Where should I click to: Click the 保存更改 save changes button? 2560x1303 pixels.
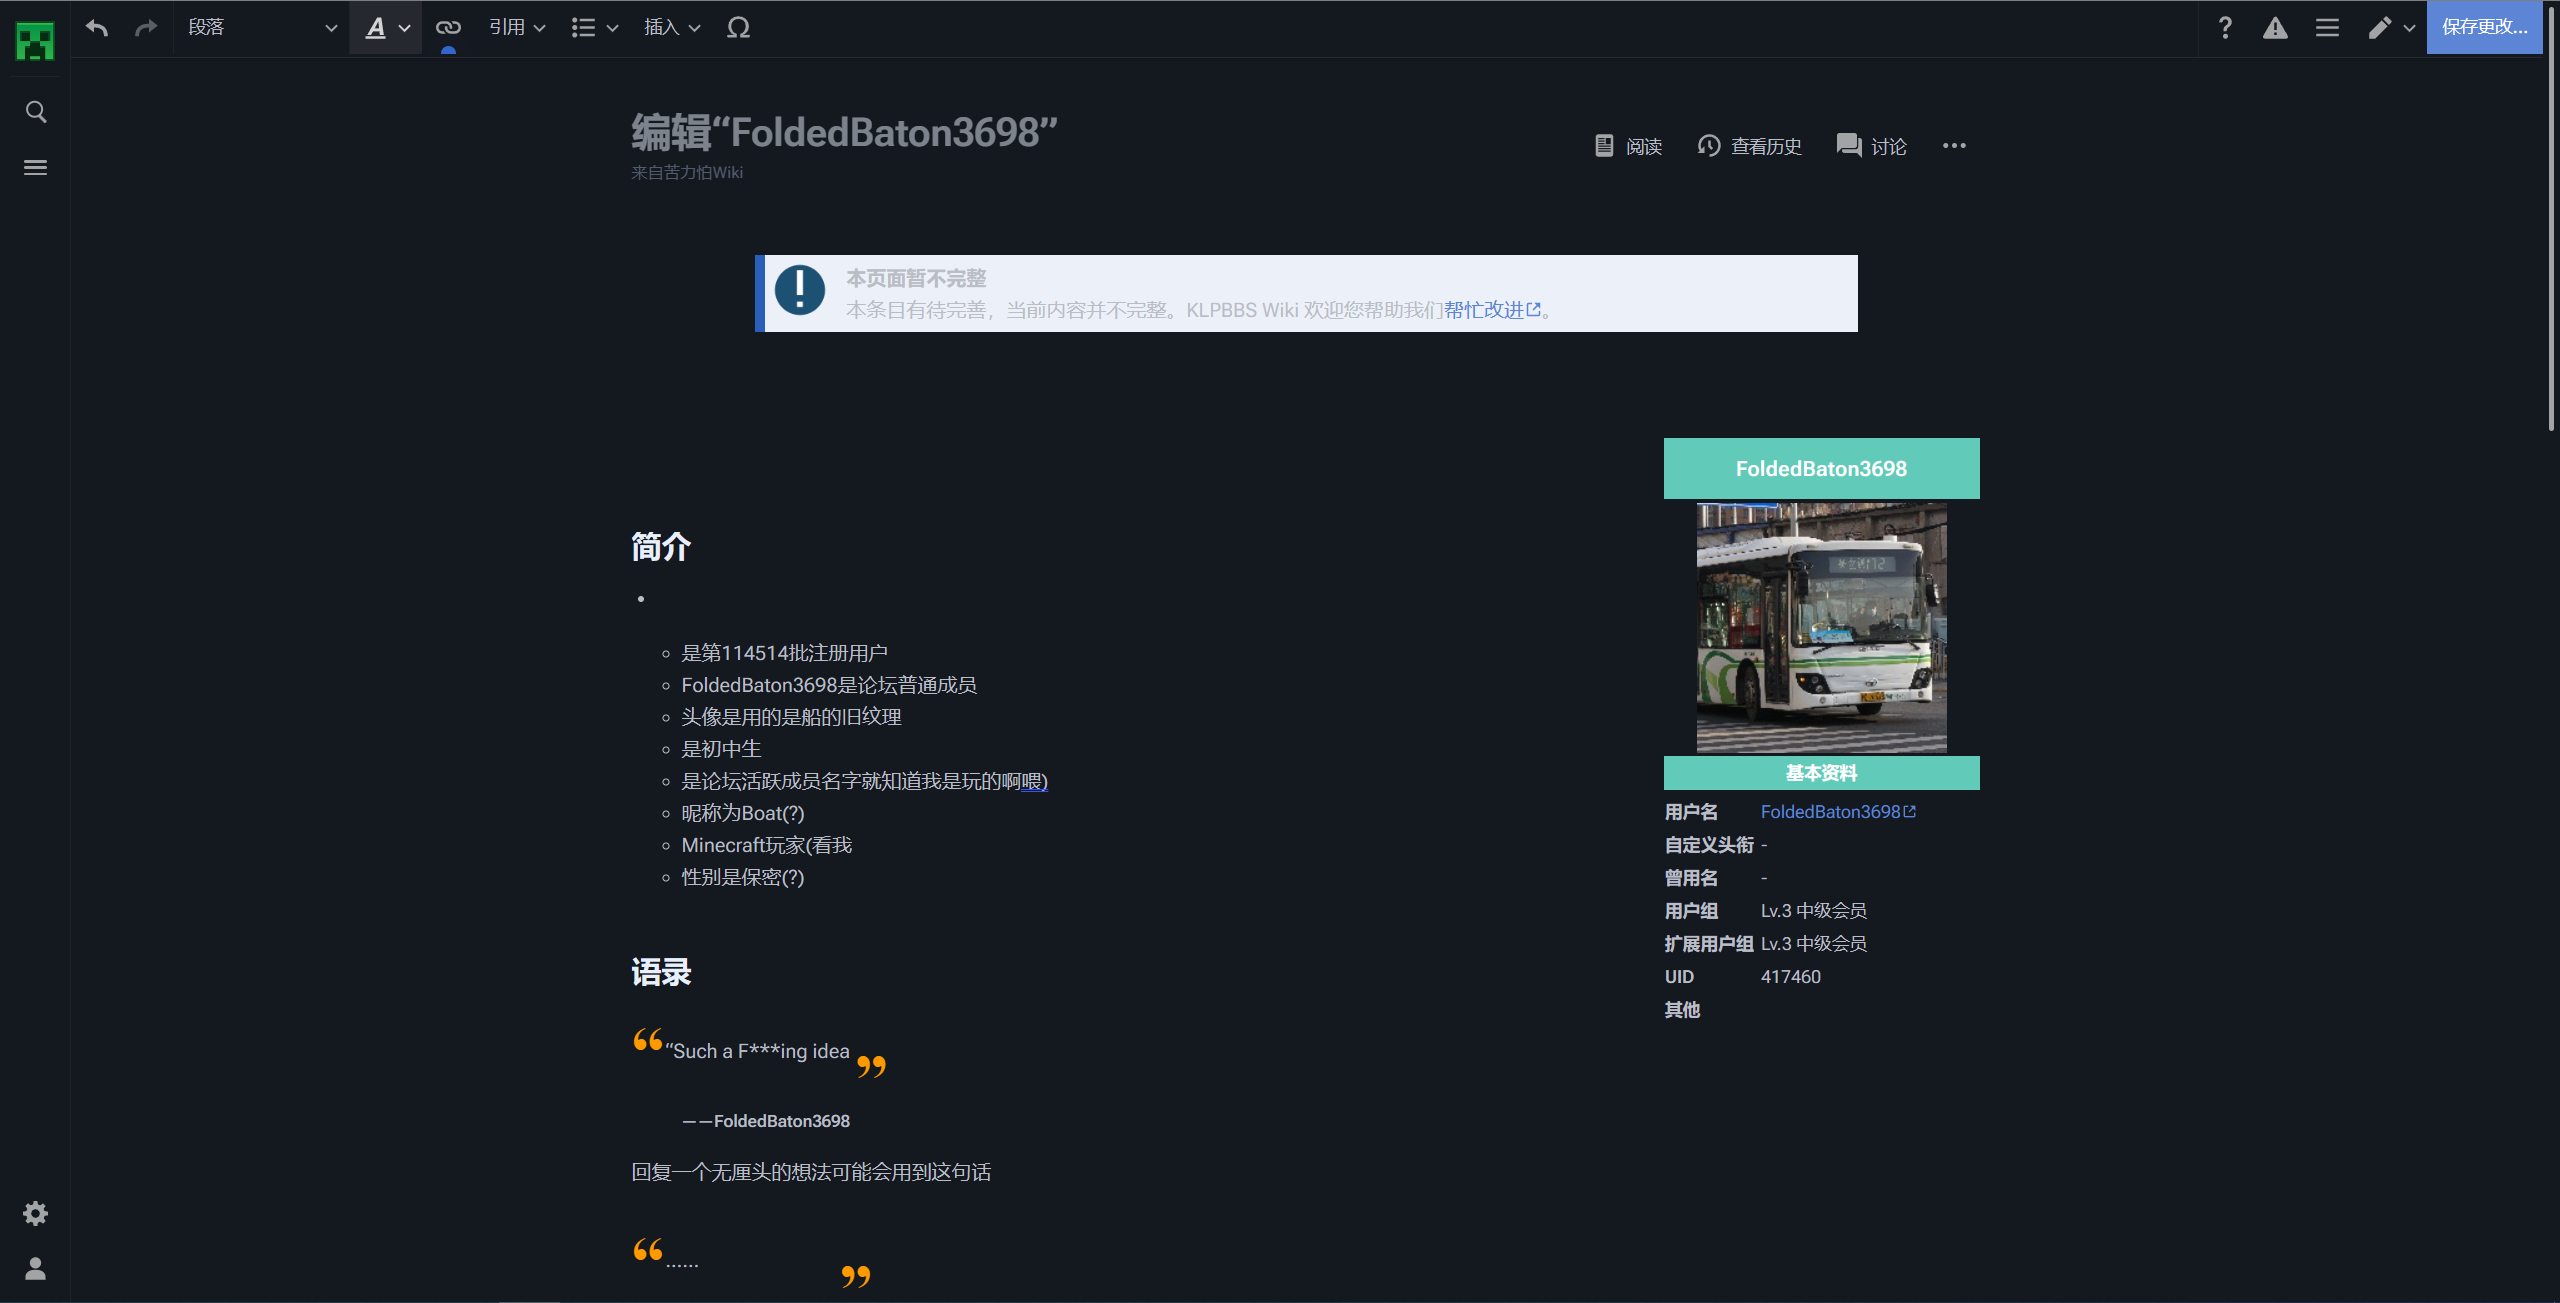tap(2484, 27)
